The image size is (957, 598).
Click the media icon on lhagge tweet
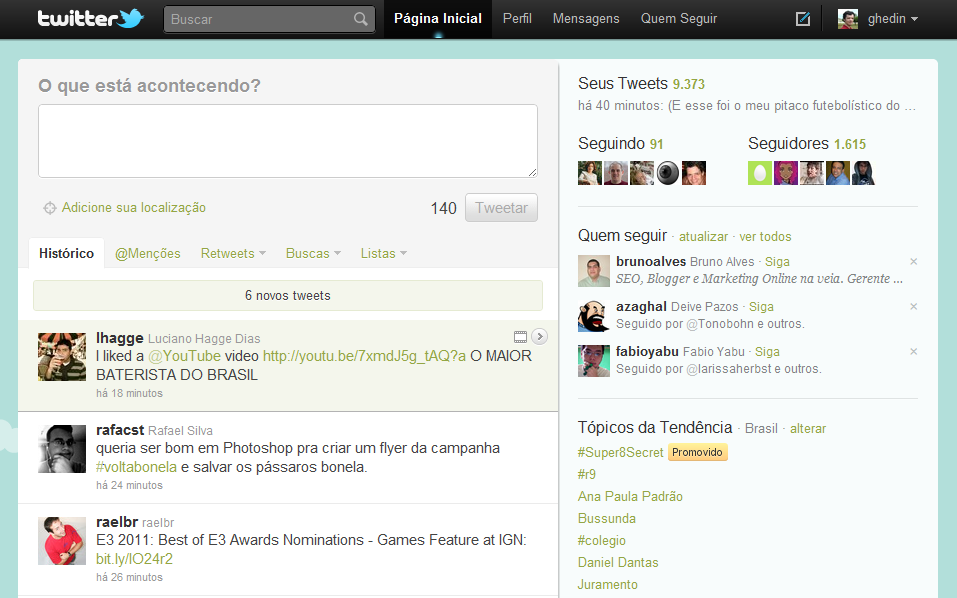point(520,336)
